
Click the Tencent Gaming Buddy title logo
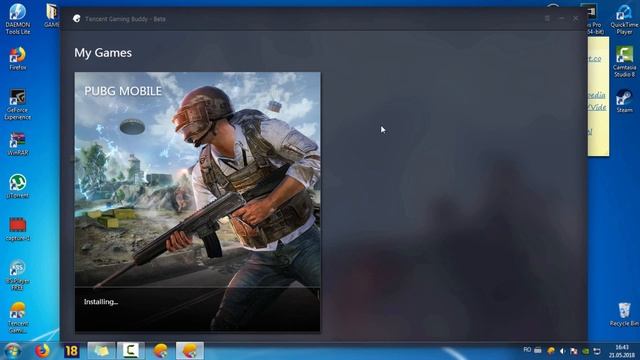tap(76, 19)
